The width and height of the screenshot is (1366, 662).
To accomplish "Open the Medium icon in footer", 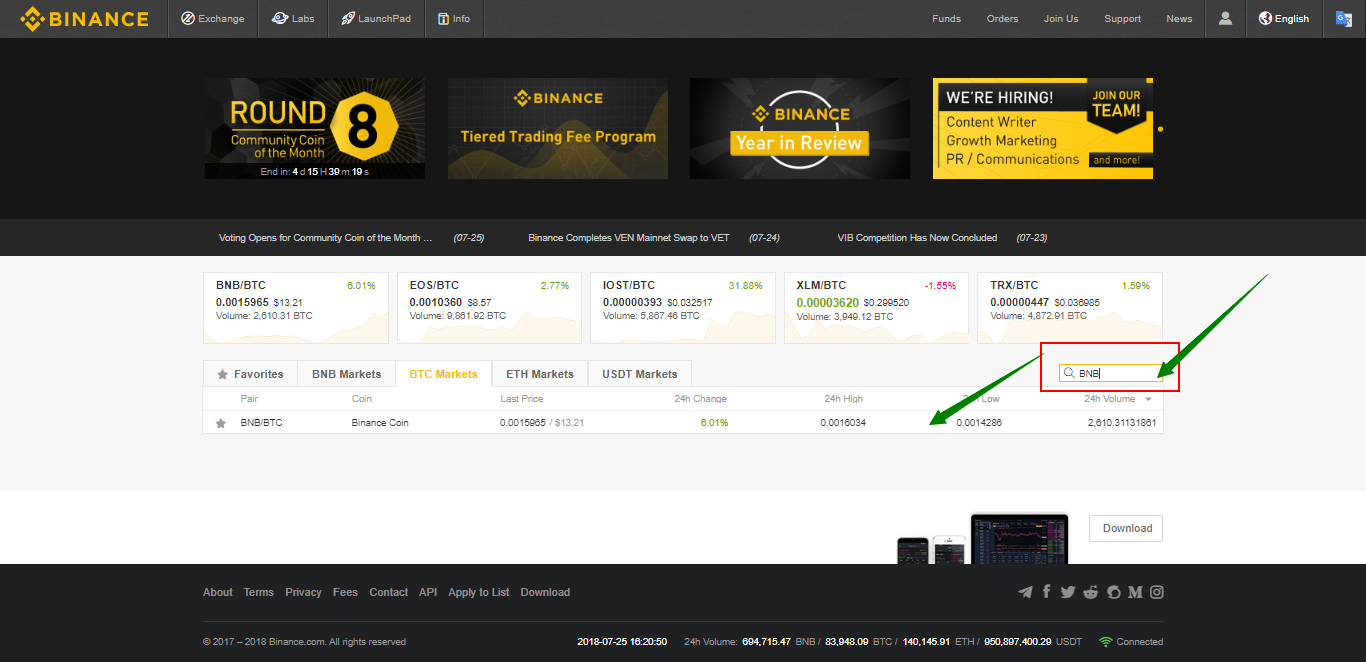I will tap(1135, 592).
